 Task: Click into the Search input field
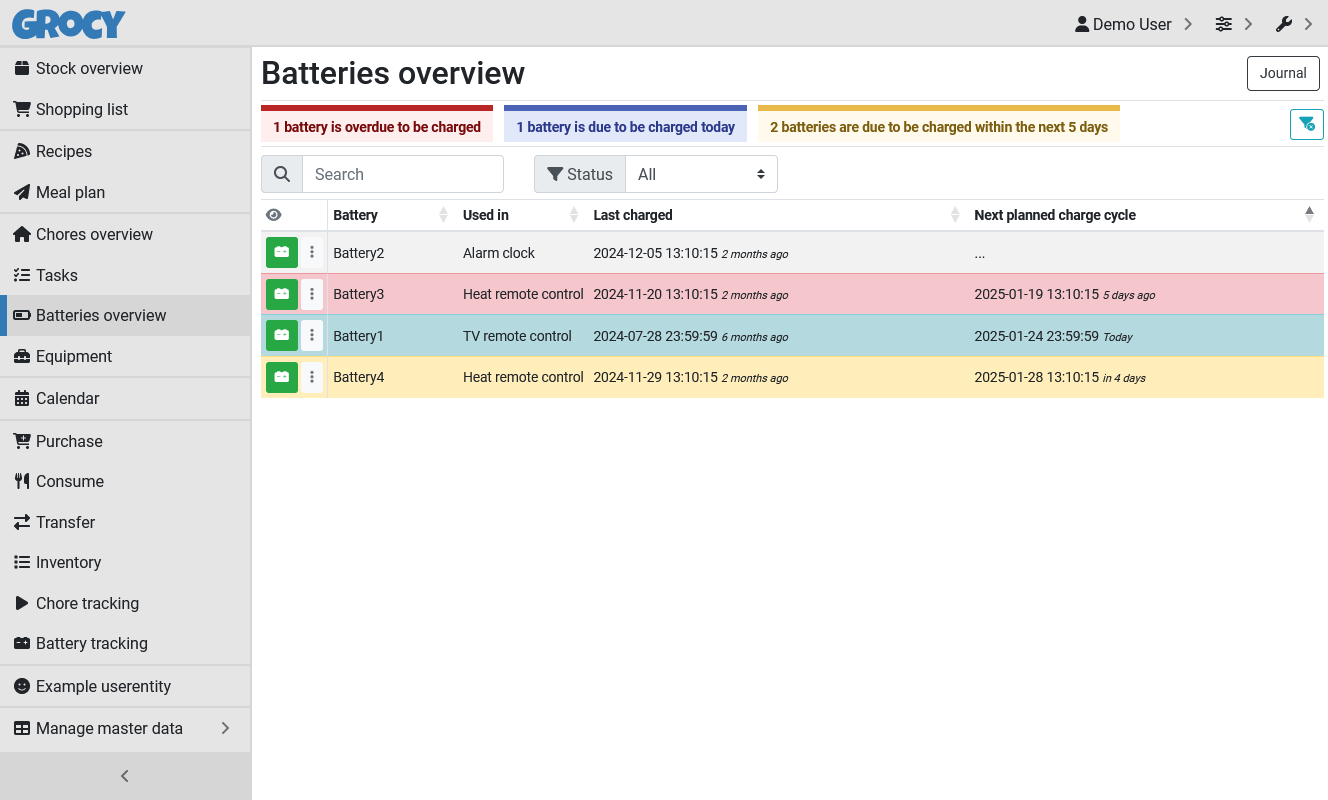pos(402,174)
